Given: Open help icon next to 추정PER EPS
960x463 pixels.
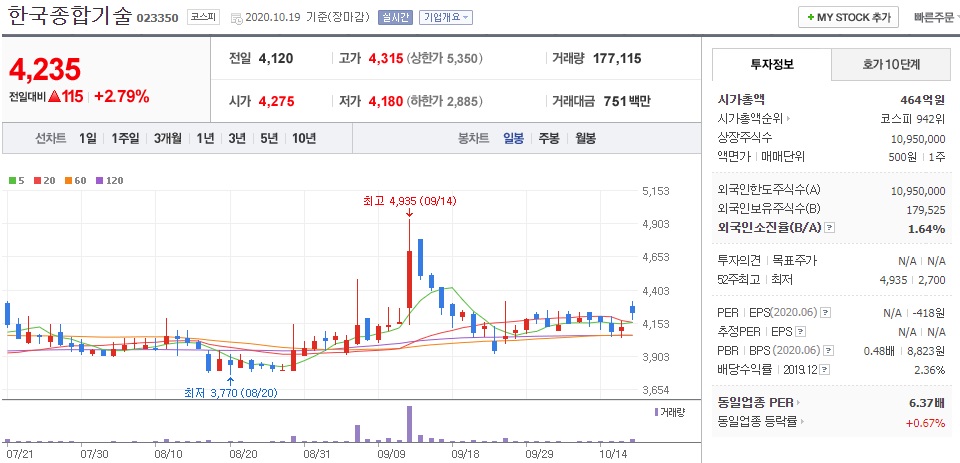Looking at the screenshot, I should [x=800, y=331].
